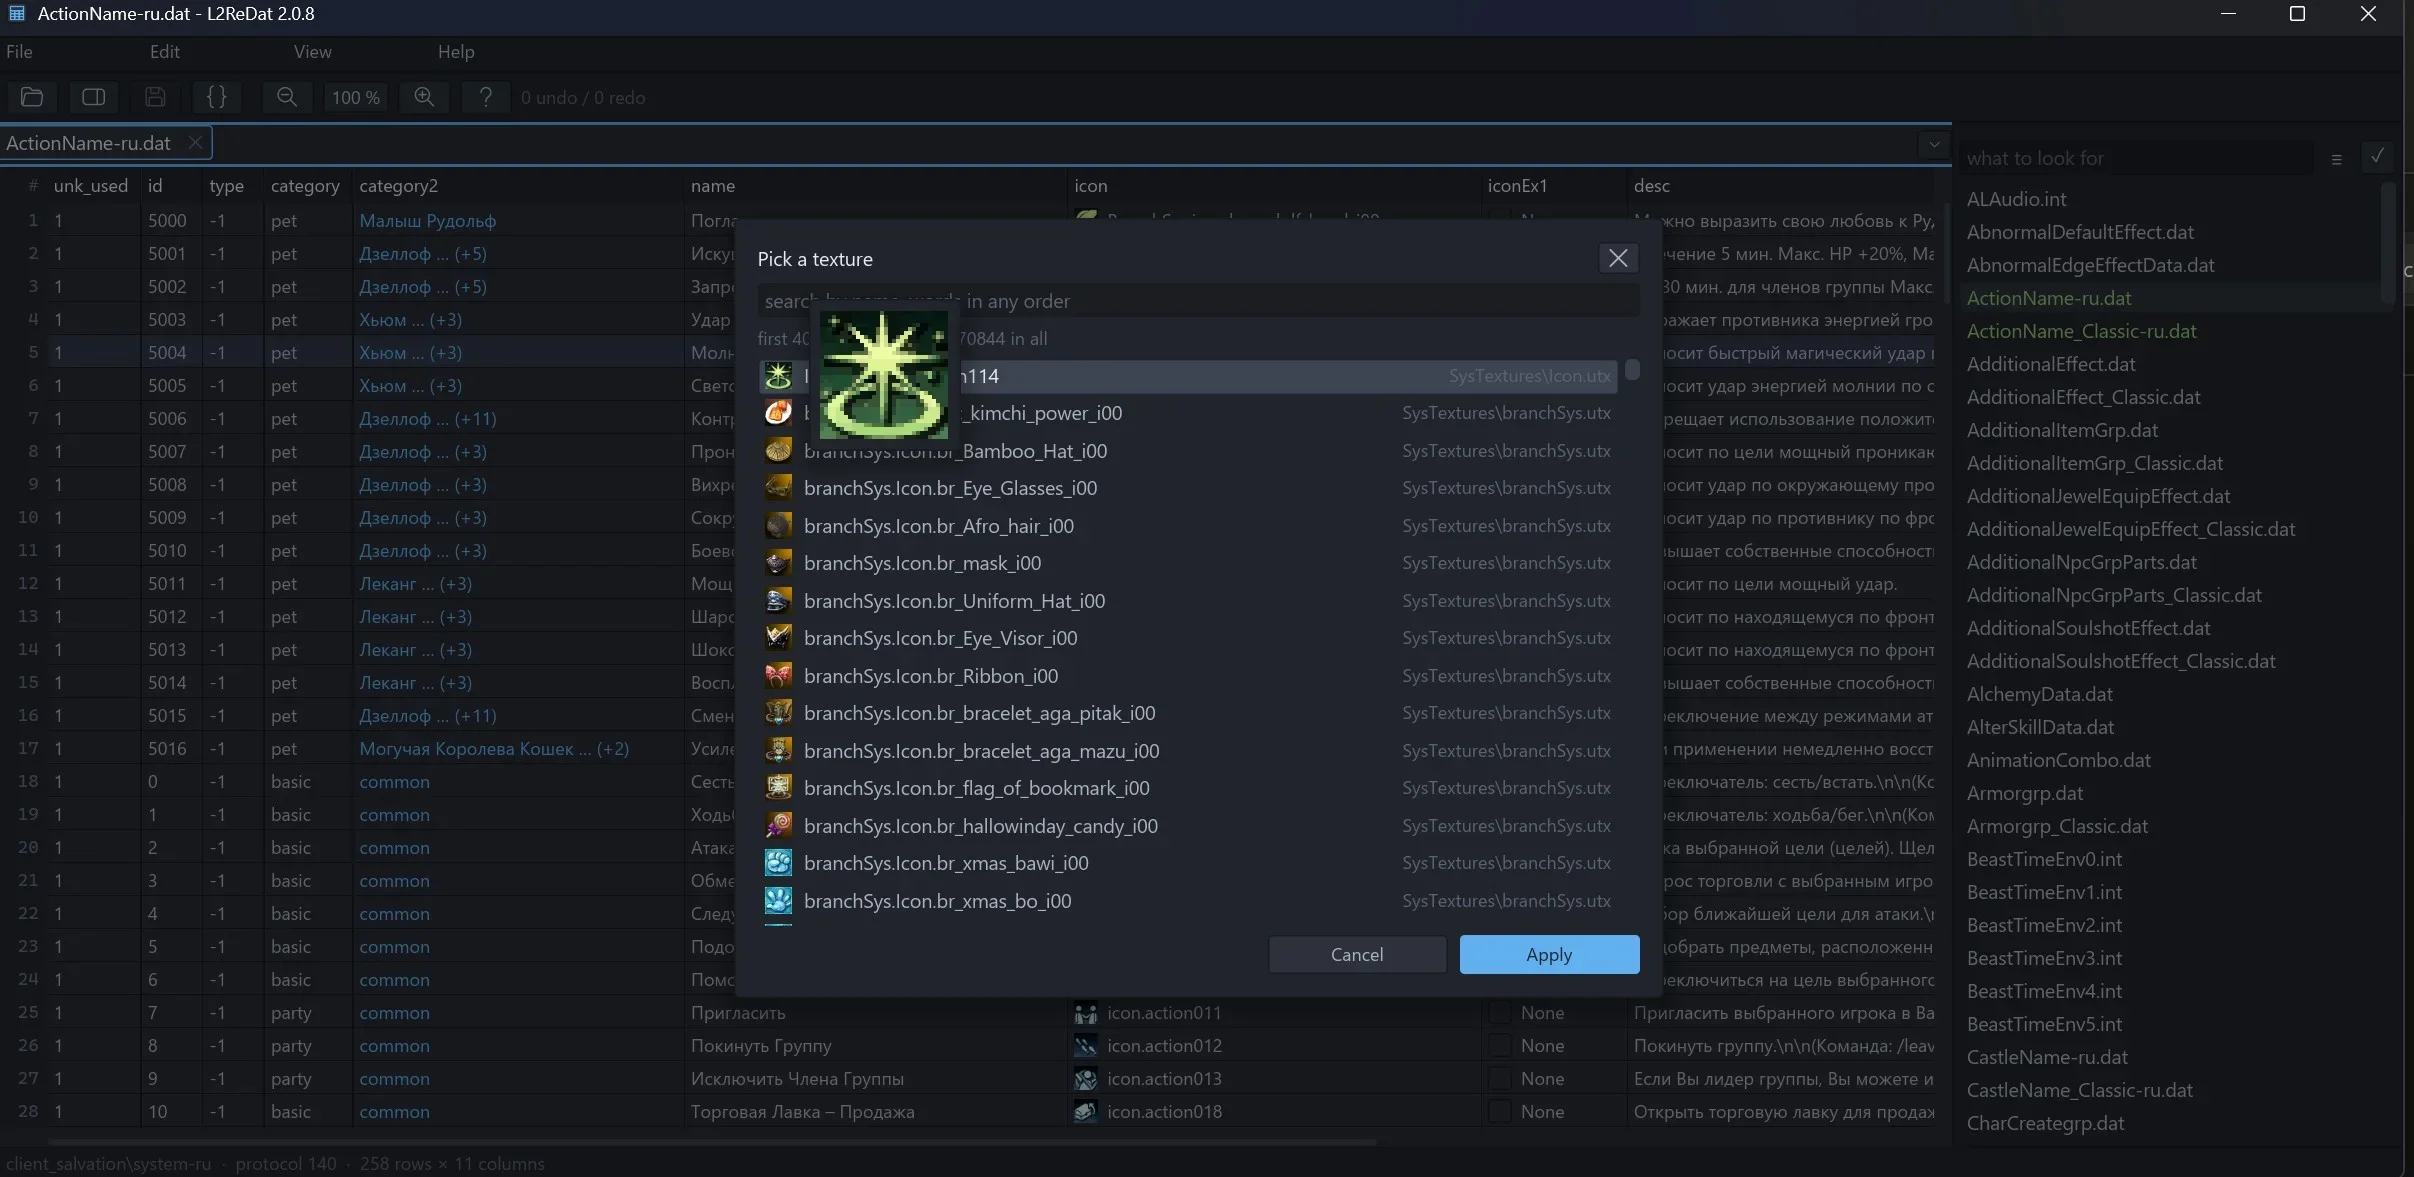Image resolution: width=2414 pixels, height=1177 pixels.
Task: Open Armorgrp.dat in the file list
Action: pyautogui.click(x=2025, y=793)
